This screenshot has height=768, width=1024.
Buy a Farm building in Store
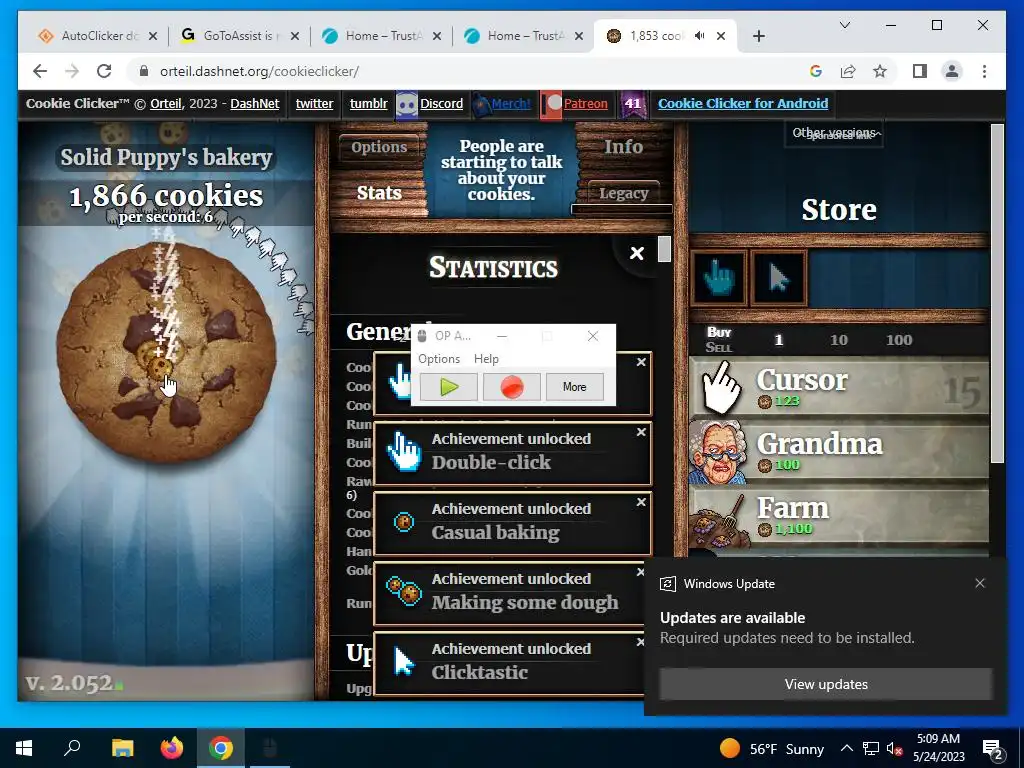point(839,517)
